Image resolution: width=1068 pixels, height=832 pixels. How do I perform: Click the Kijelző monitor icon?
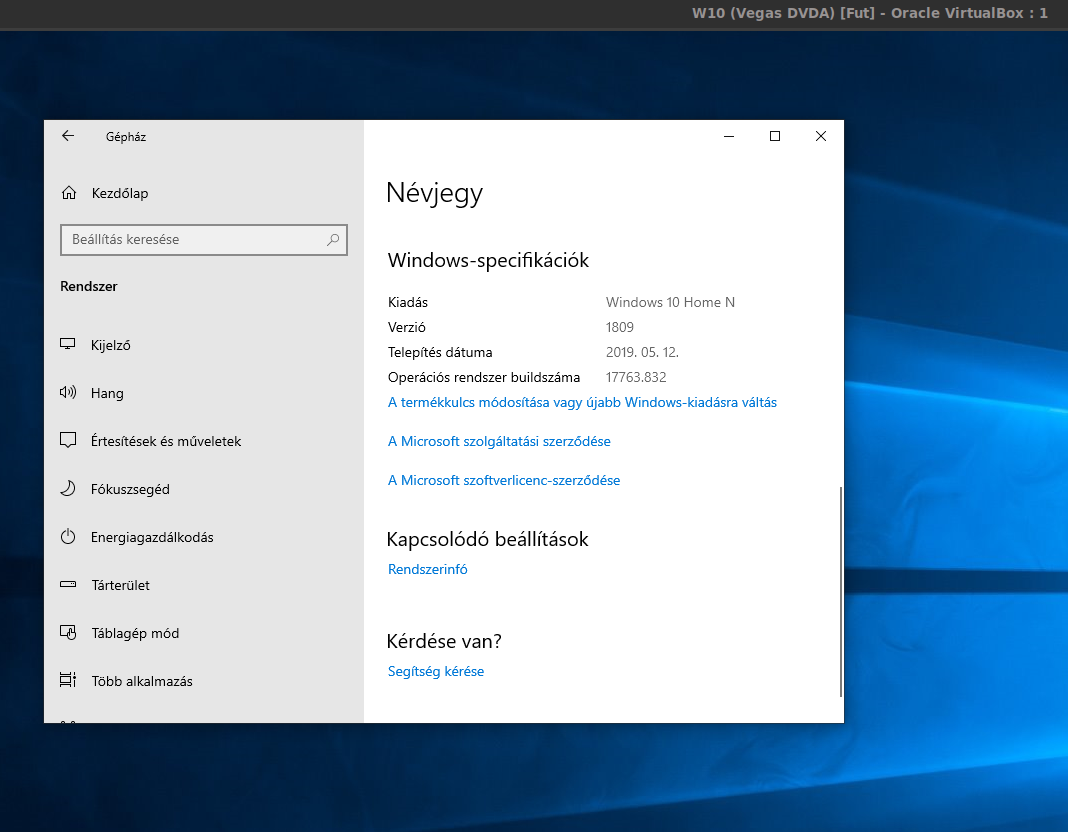pyautogui.click(x=68, y=345)
